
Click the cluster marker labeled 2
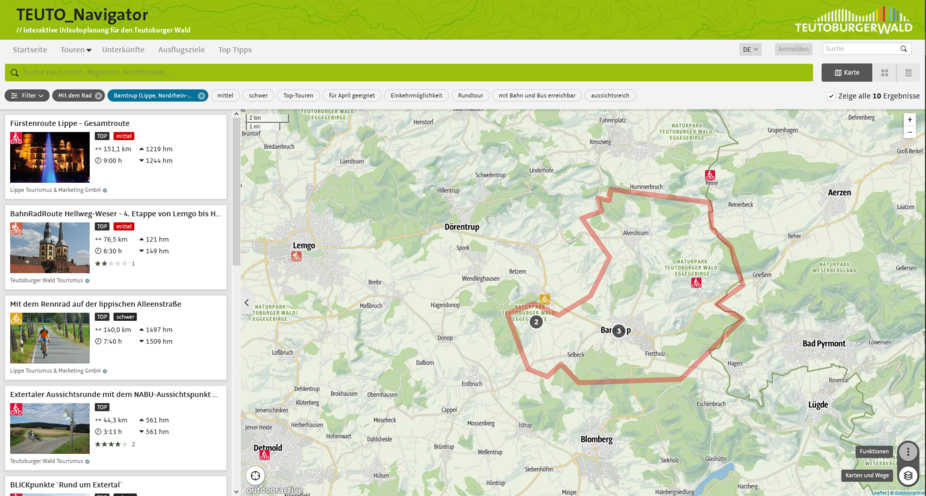tap(536, 322)
